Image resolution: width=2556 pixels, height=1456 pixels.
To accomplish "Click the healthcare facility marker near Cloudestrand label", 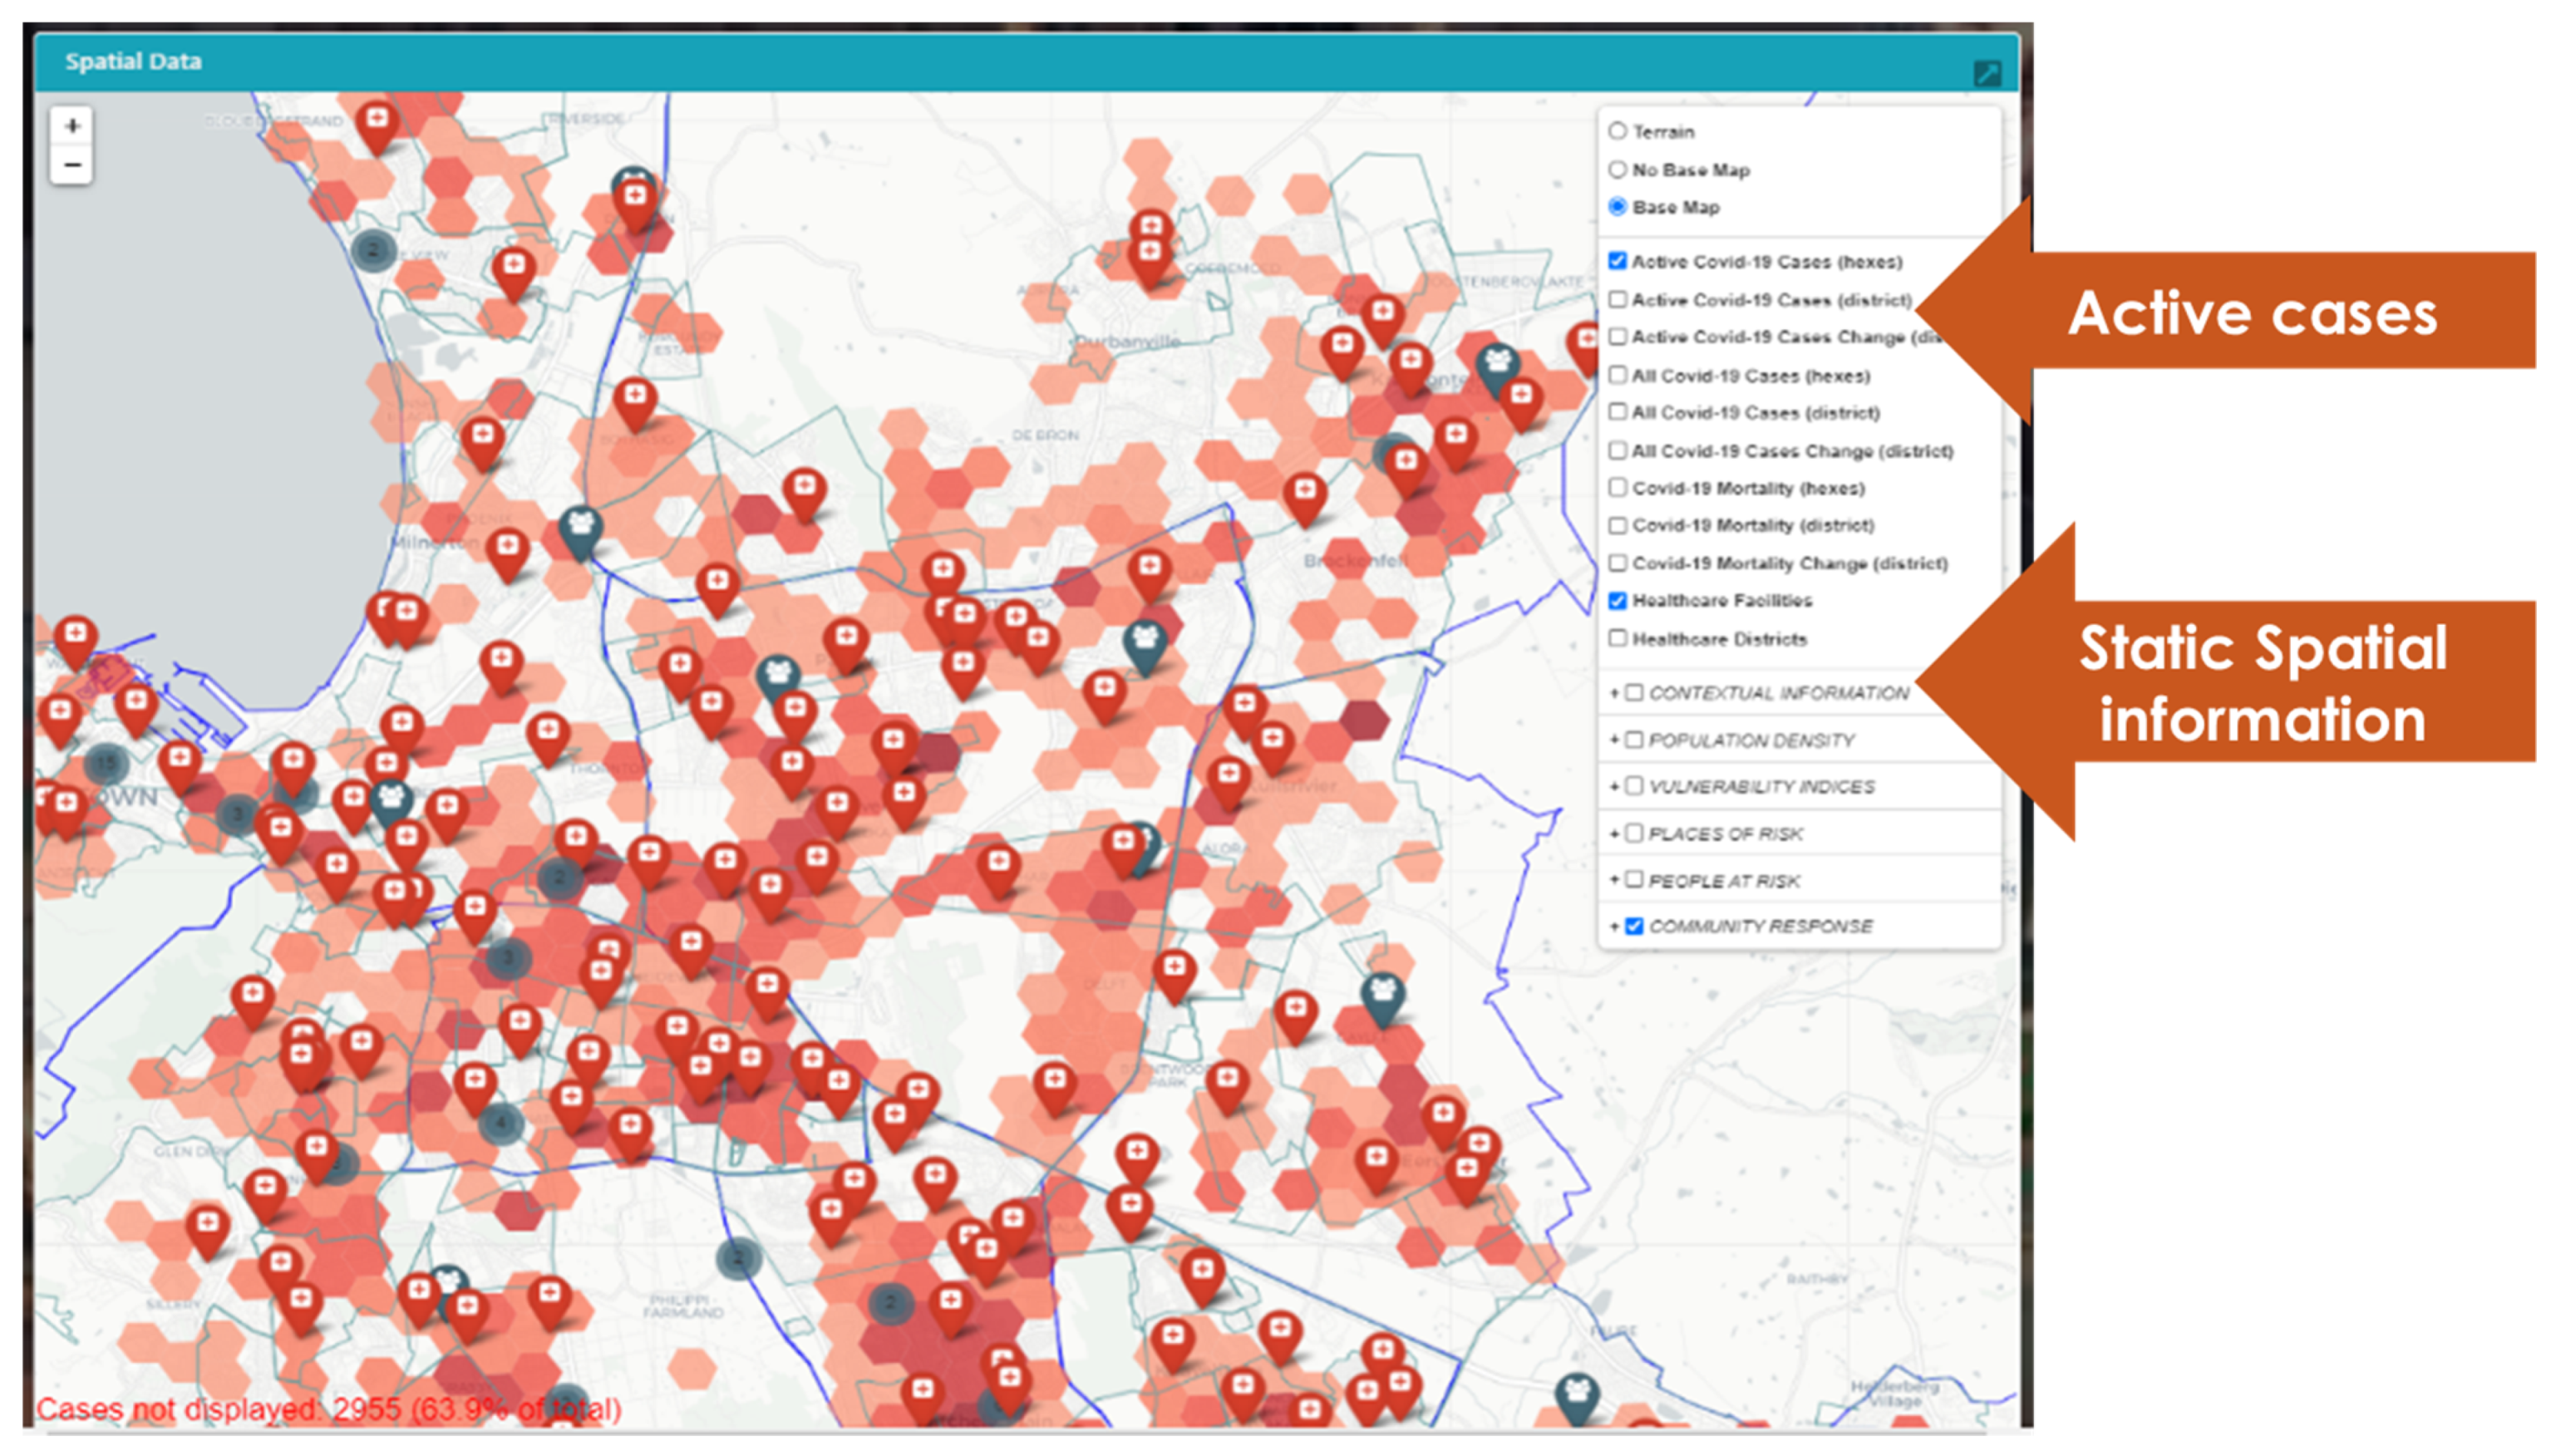I will coord(377,123).
